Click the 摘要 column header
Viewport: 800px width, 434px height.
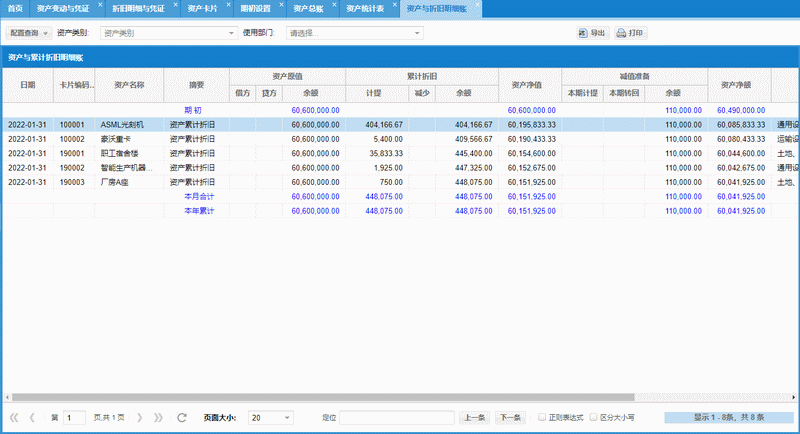coord(196,85)
